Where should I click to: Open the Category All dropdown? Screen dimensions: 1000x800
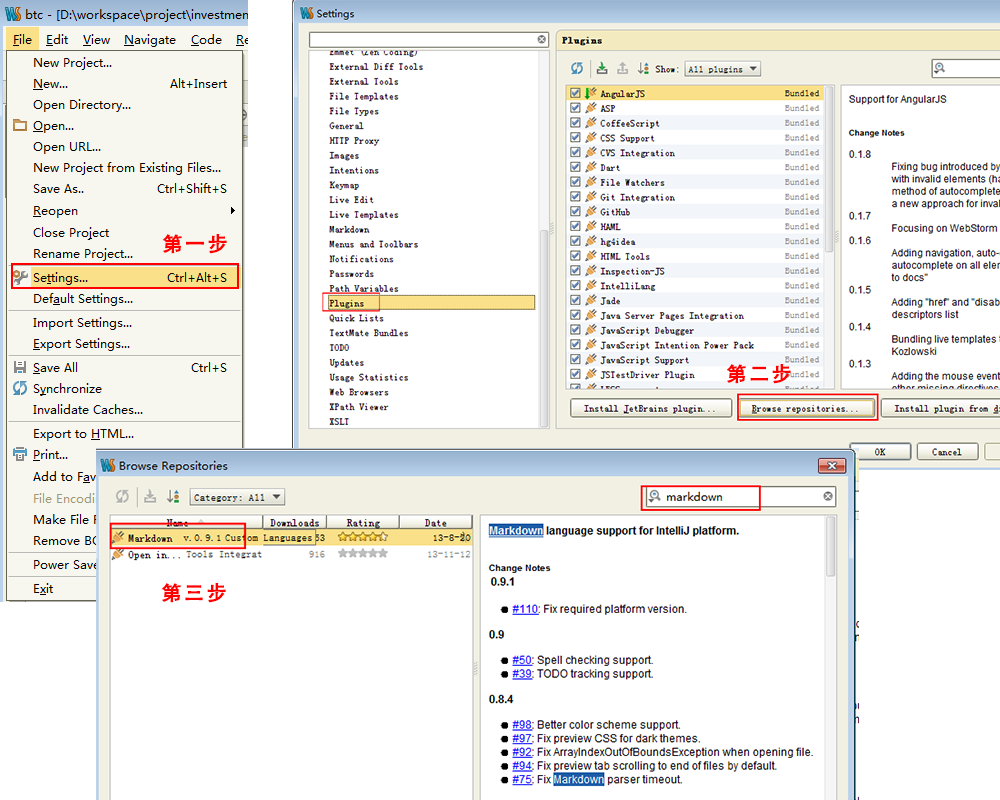237,497
